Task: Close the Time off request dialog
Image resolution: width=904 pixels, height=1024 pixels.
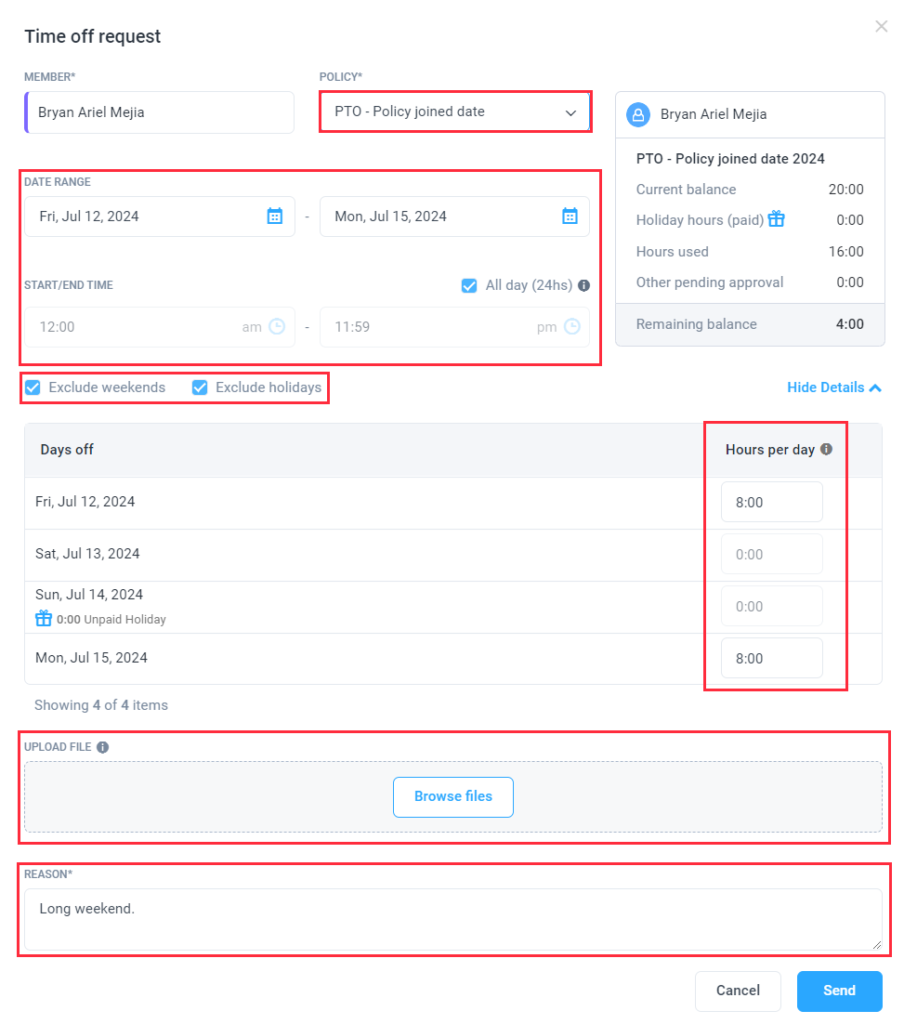Action: tap(881, 27)
